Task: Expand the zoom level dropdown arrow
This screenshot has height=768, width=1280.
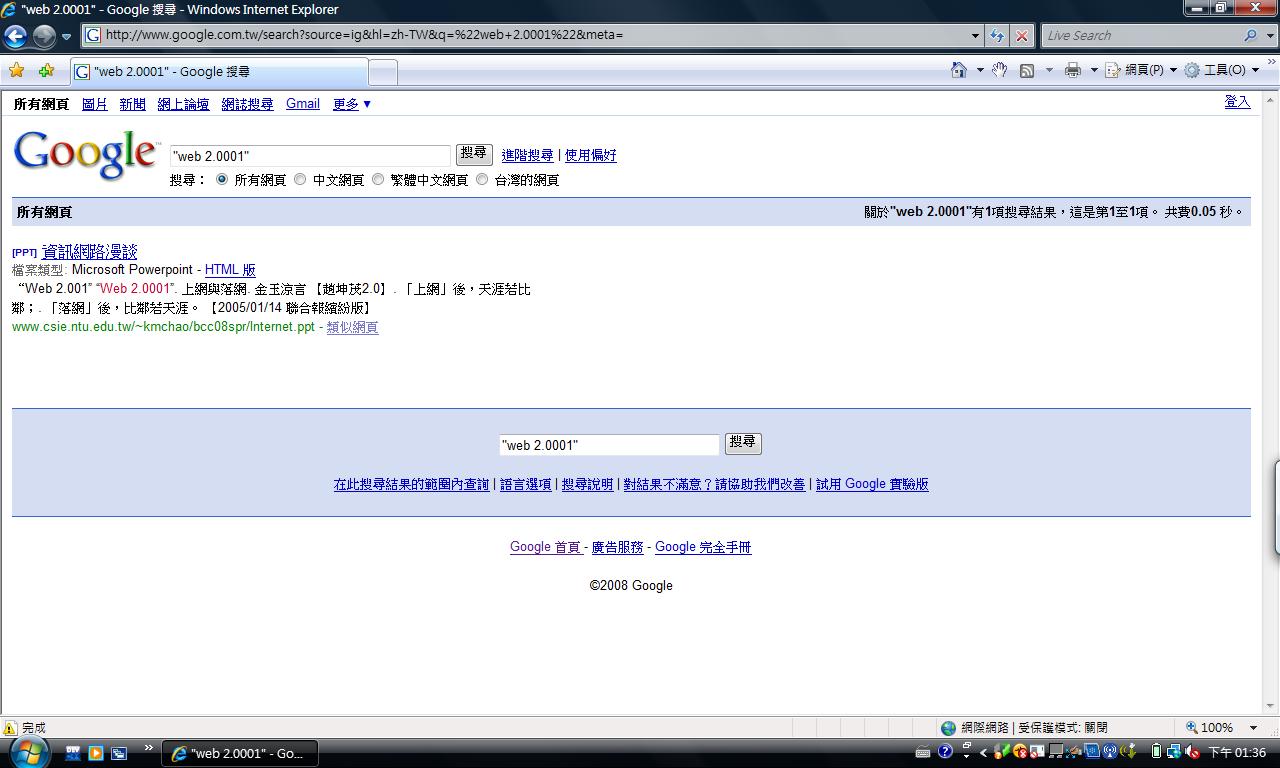Action: 1254,728
